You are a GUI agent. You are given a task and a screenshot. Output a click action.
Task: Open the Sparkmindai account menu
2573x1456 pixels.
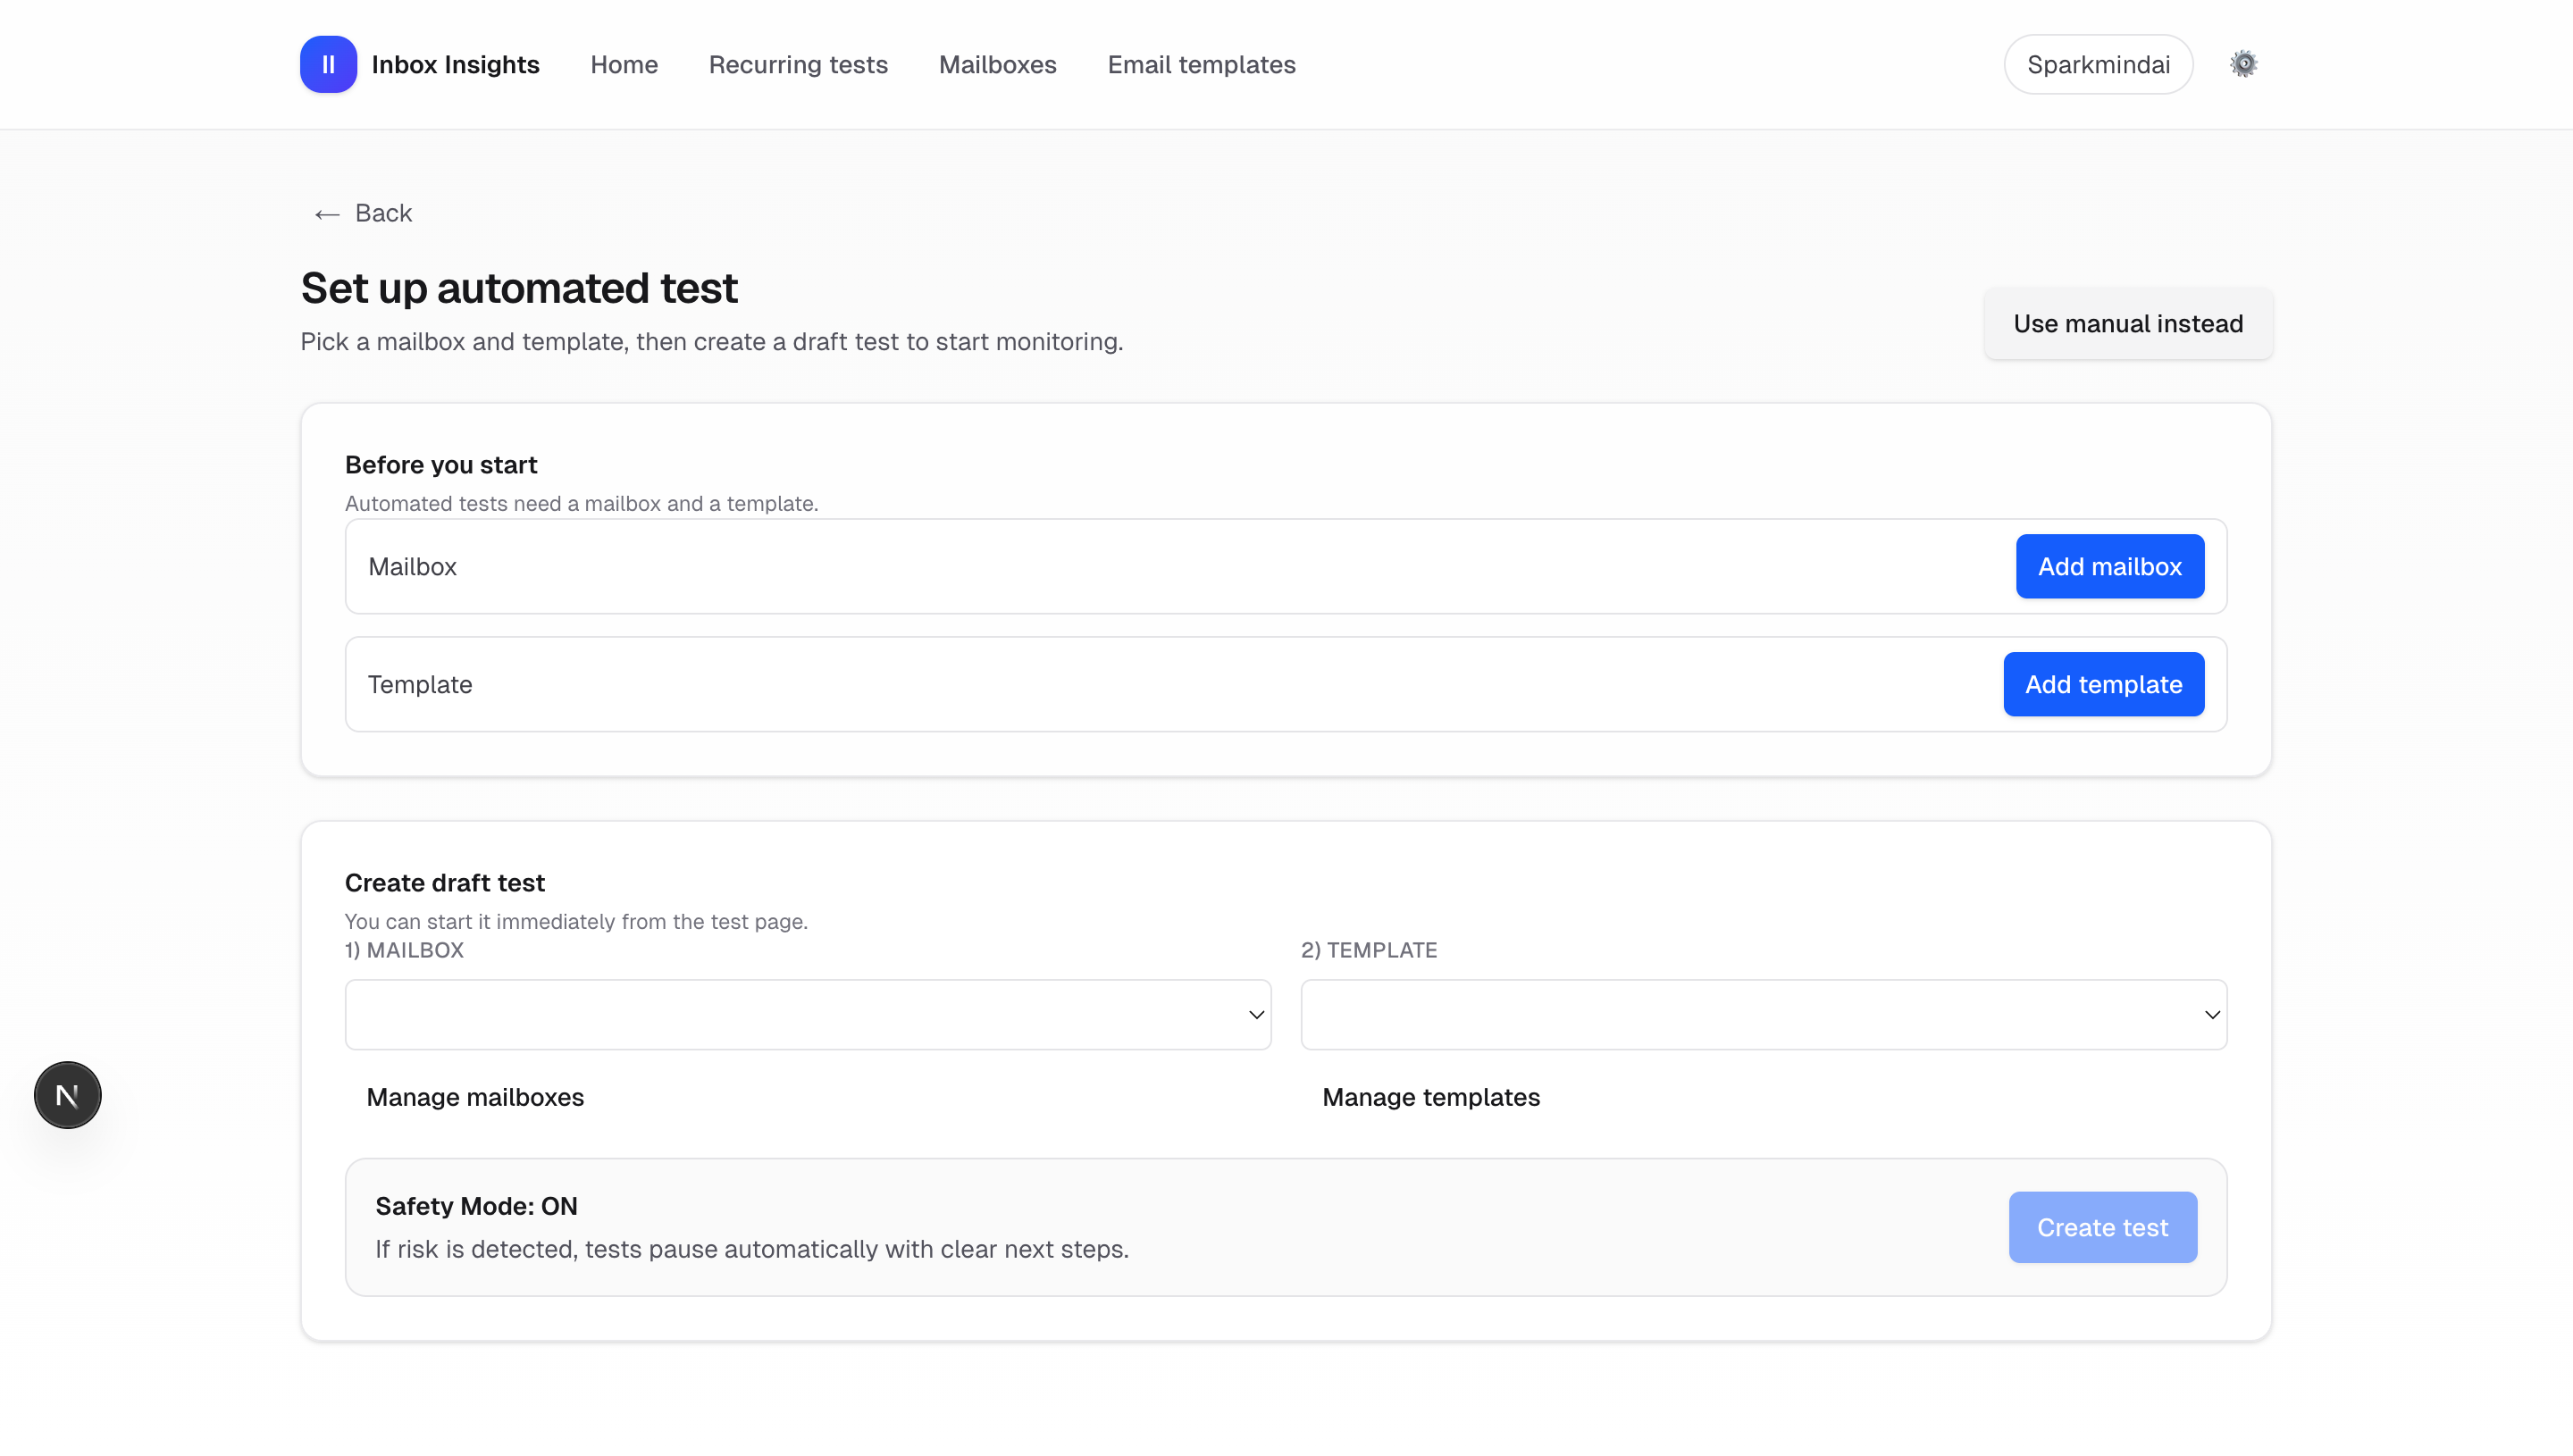point(2099,64)
